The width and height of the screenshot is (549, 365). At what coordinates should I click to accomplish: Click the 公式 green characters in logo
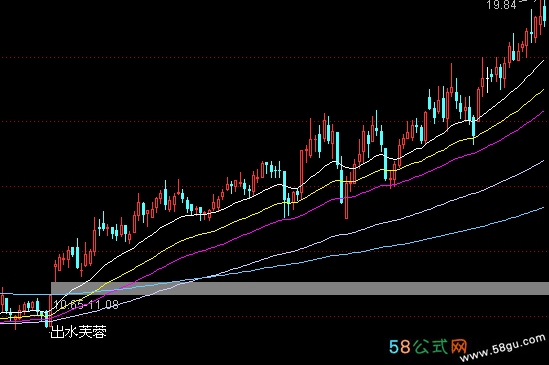click(x=430, y=347)
